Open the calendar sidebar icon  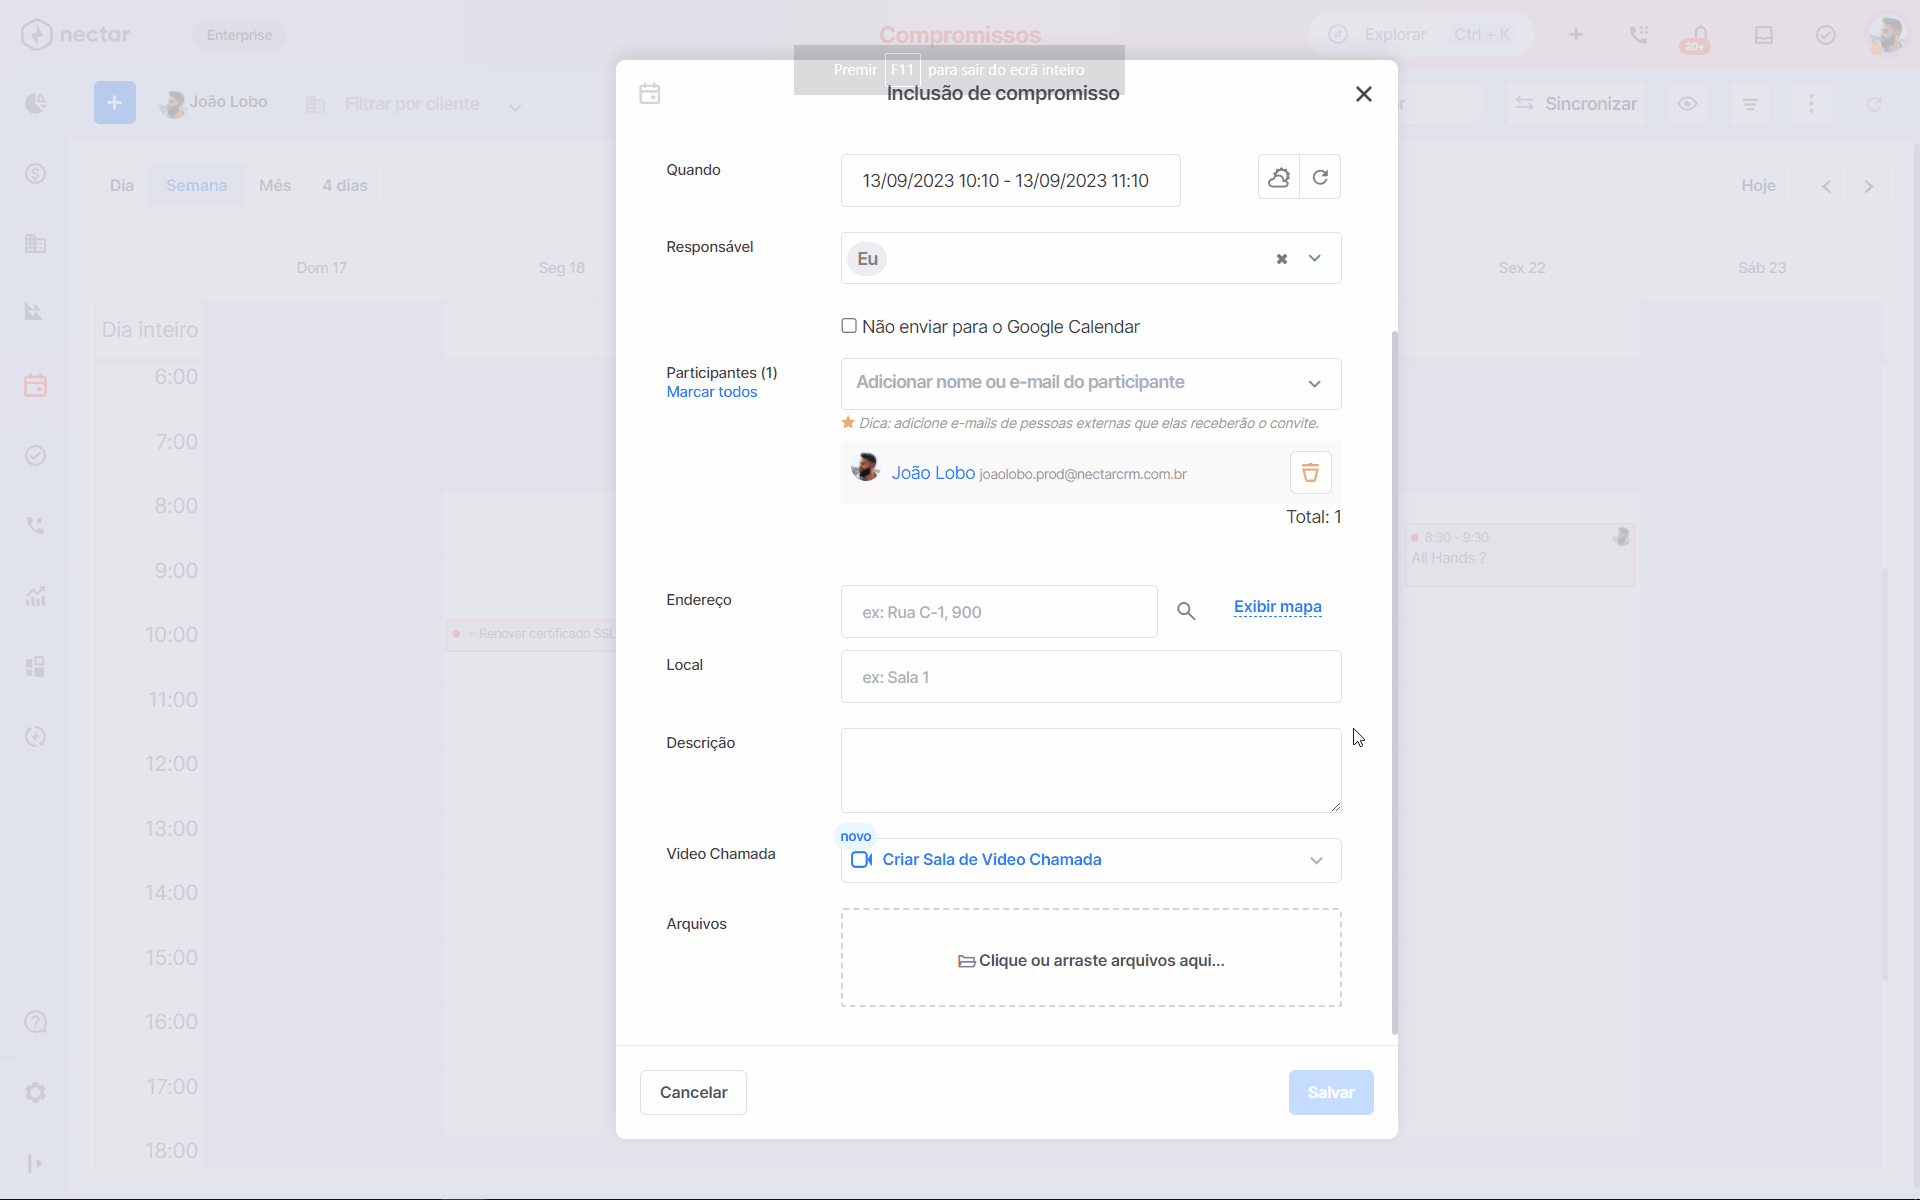pyautogui.click(x=36, y=385)
